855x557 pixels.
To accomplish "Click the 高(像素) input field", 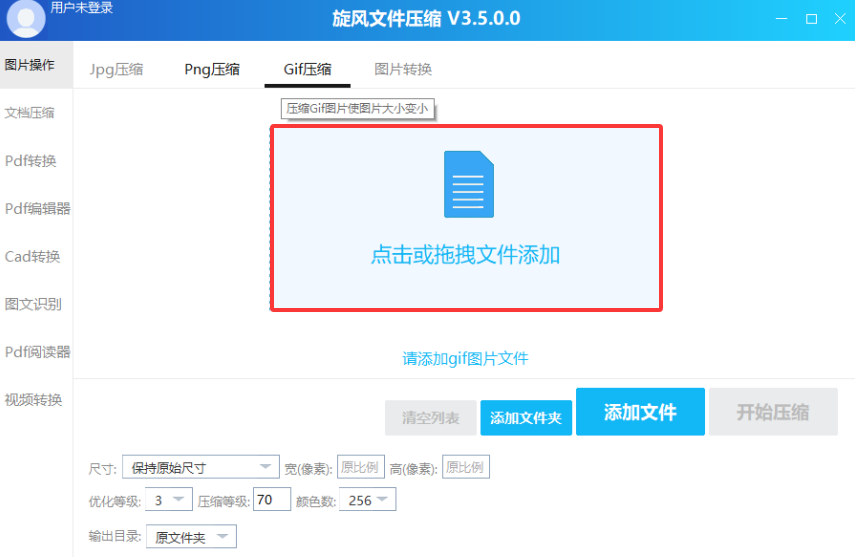I will pos(466,467).
